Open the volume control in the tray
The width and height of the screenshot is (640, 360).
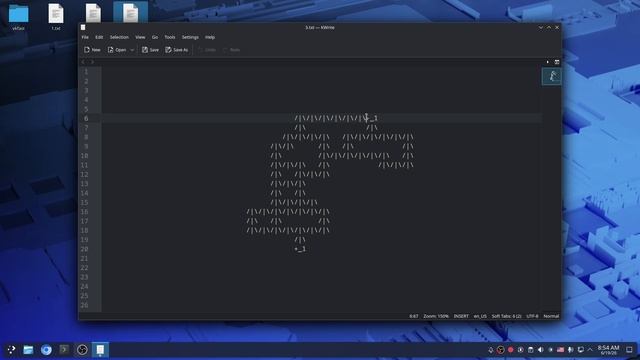coord(540,350)
